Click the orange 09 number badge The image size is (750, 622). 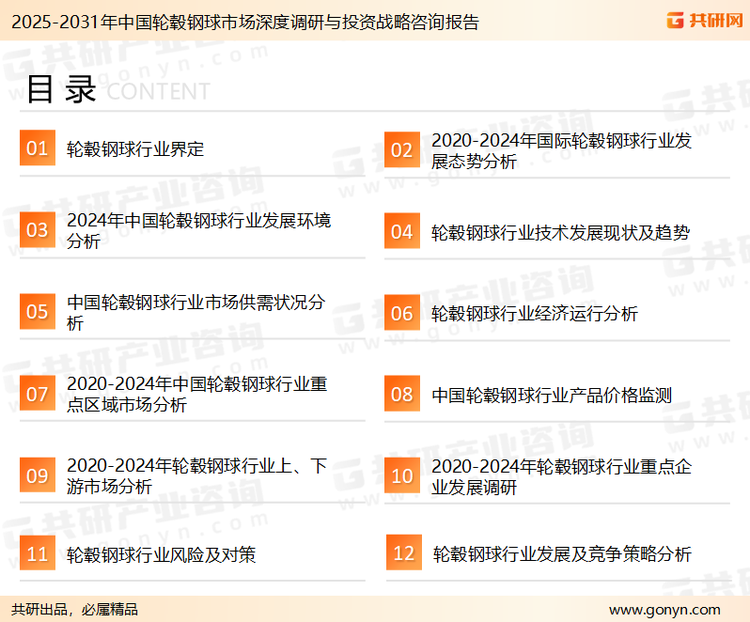coord(37,475)
